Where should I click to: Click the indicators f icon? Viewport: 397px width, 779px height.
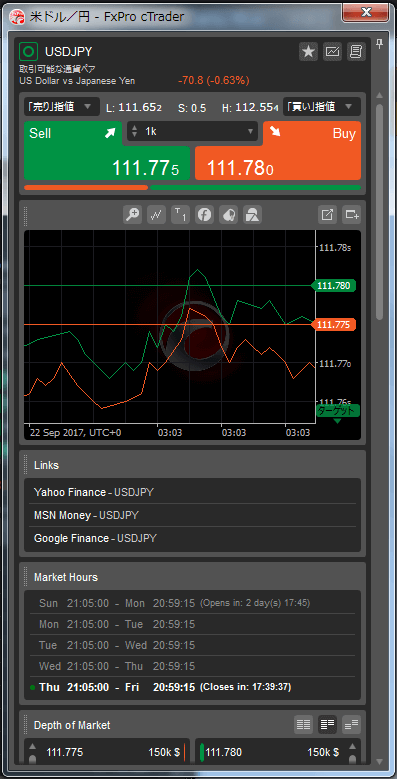[204, 215]
